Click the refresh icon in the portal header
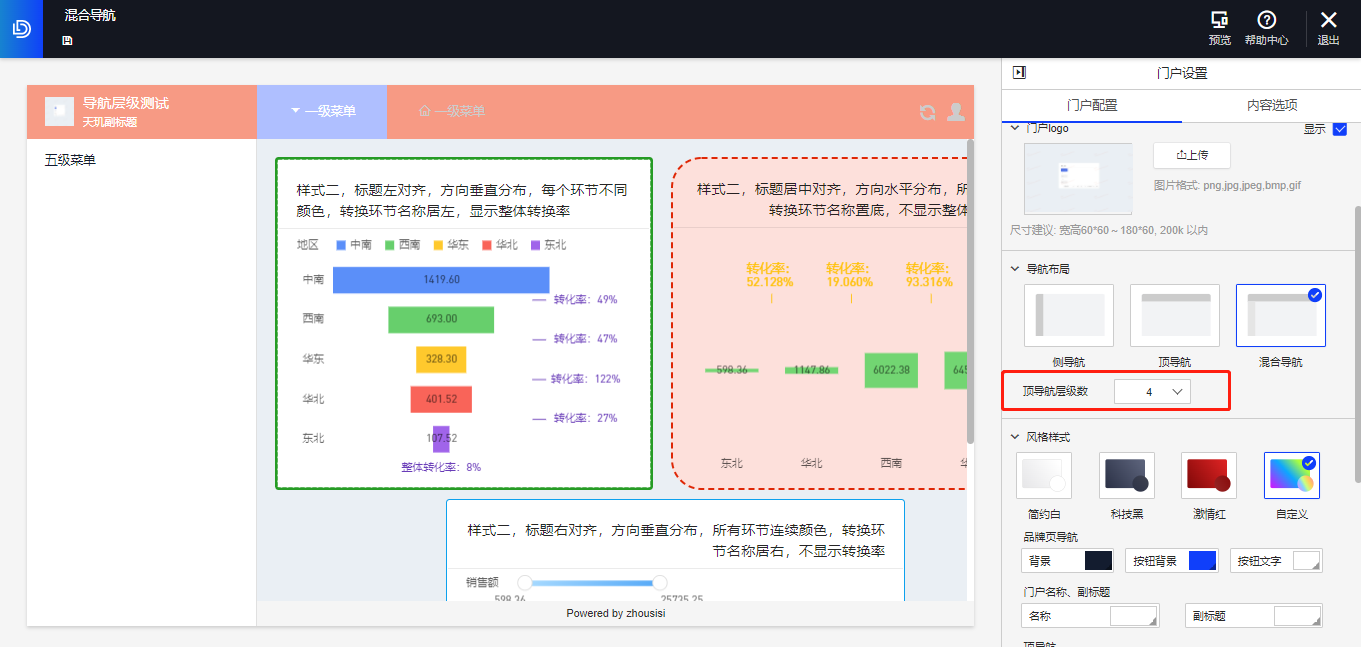1361x647 pixels. [928, 113]
